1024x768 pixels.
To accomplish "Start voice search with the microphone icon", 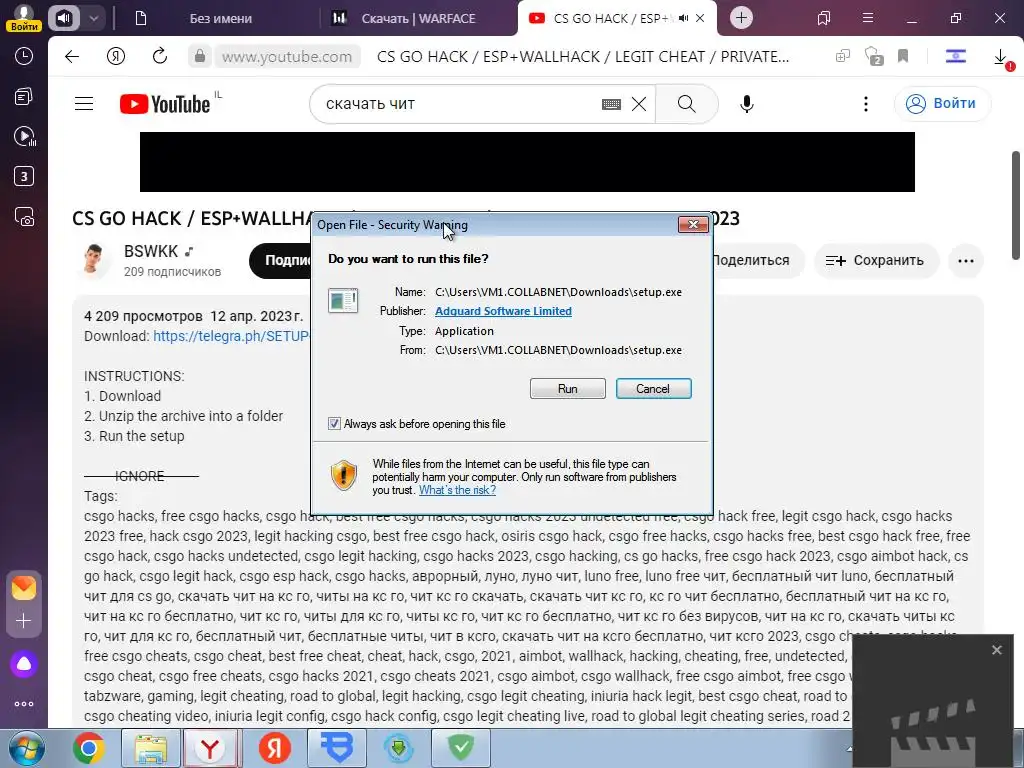I will click(746, 104).
